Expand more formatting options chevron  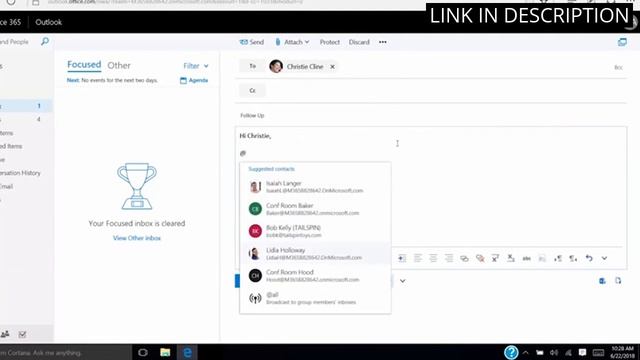coord(604,258)
